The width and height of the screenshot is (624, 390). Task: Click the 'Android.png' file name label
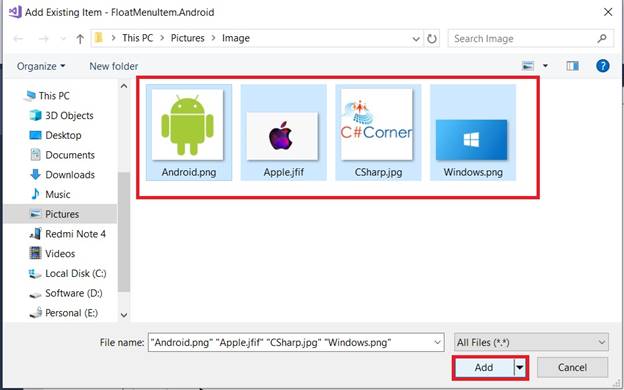[189, 172]
